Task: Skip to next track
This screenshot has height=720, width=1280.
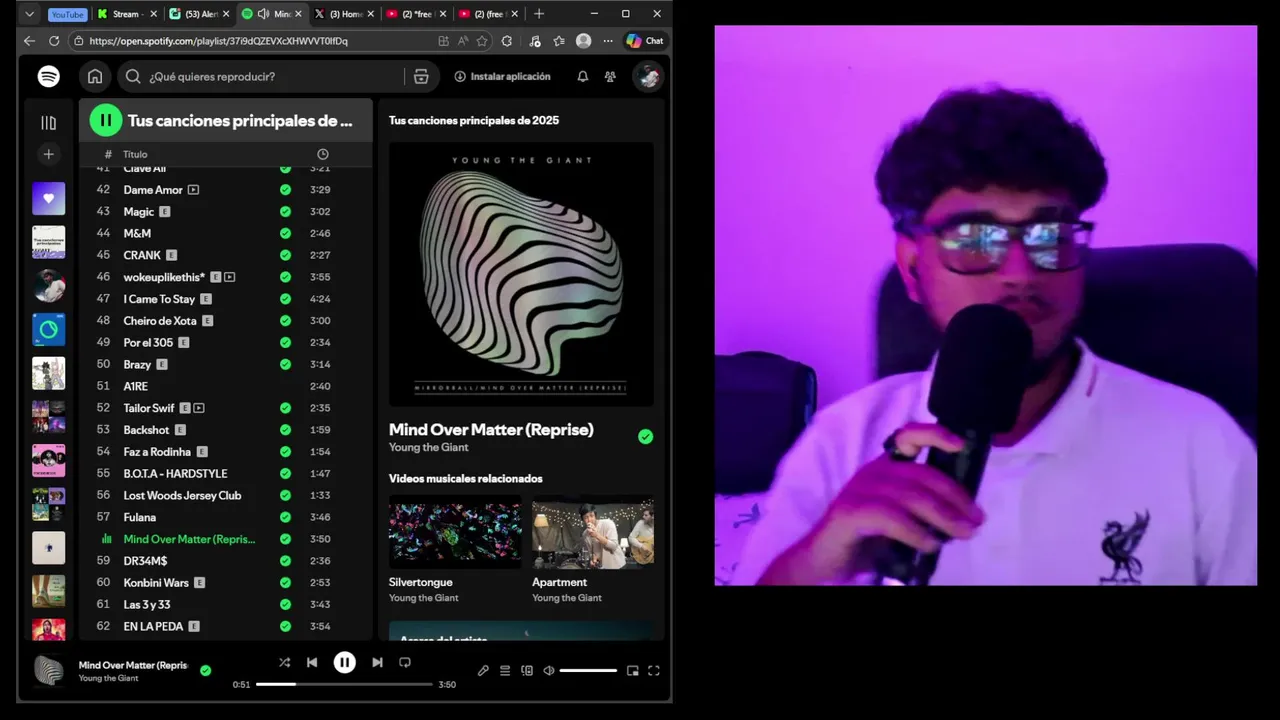Action: 377,662
